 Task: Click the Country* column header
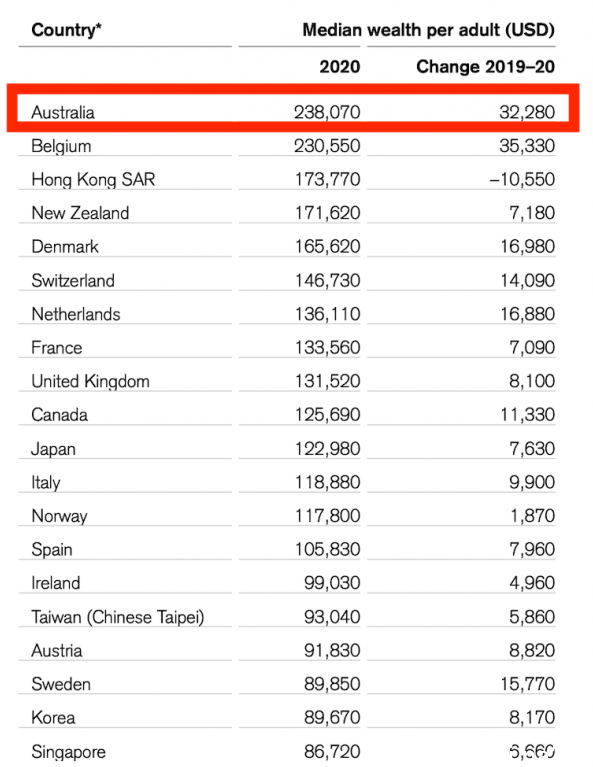click(66, 30)
